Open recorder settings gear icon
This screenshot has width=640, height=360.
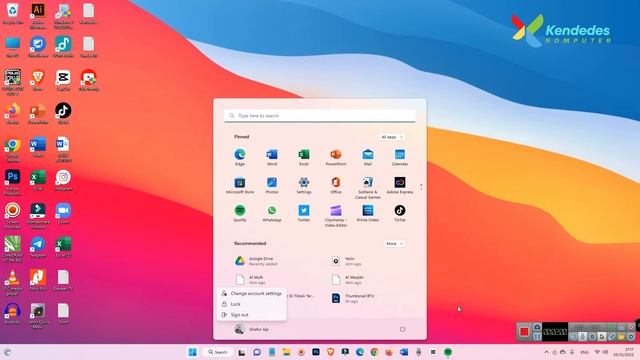[x=631, y=337]
